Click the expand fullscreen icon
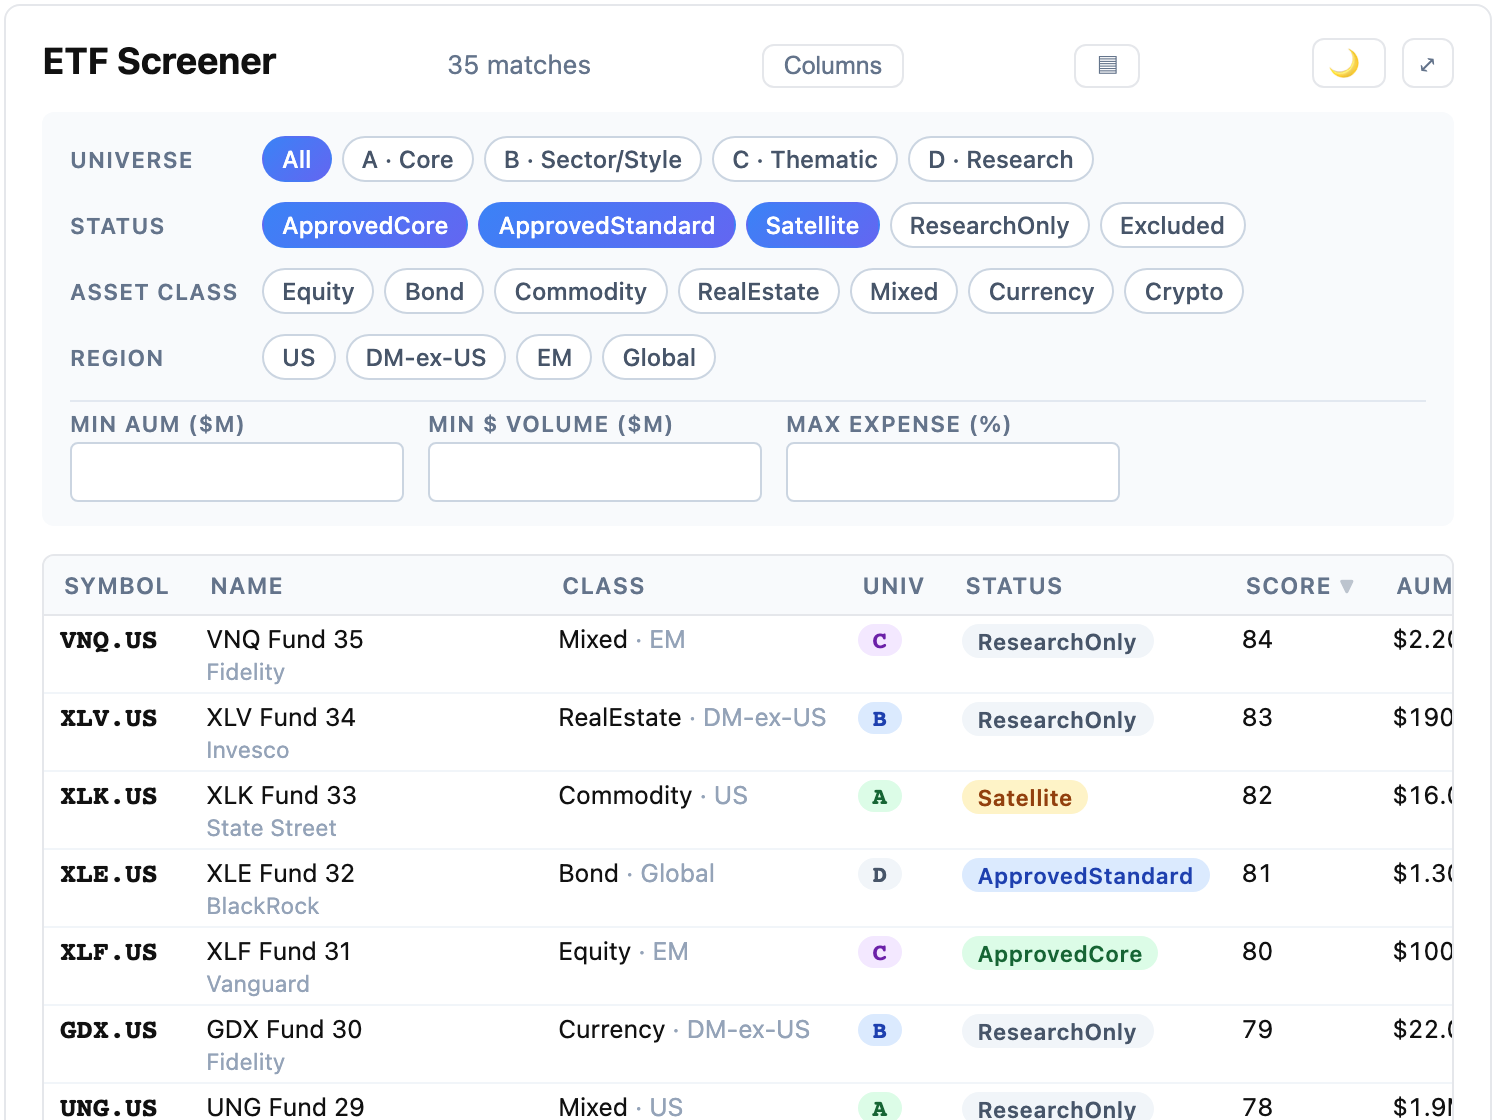The height and width of the screenshot is (1120, 1496). (1427, 64)
